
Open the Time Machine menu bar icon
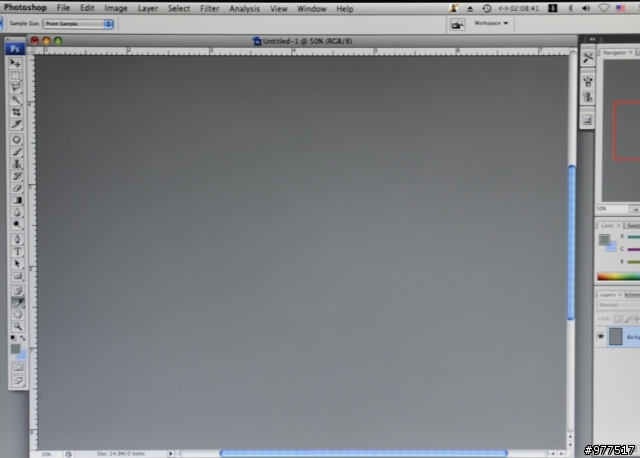[486, 8]
